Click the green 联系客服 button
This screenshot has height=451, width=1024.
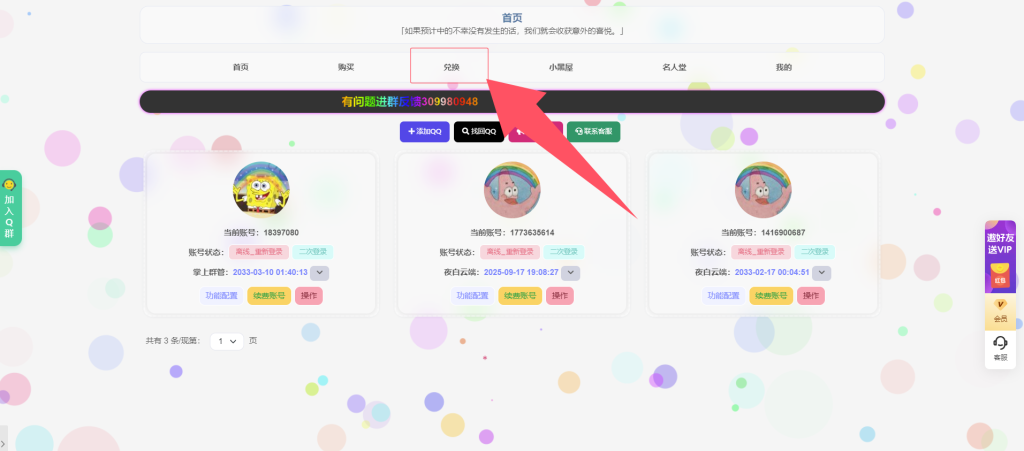pyautogui.click(x=593, y=132)
